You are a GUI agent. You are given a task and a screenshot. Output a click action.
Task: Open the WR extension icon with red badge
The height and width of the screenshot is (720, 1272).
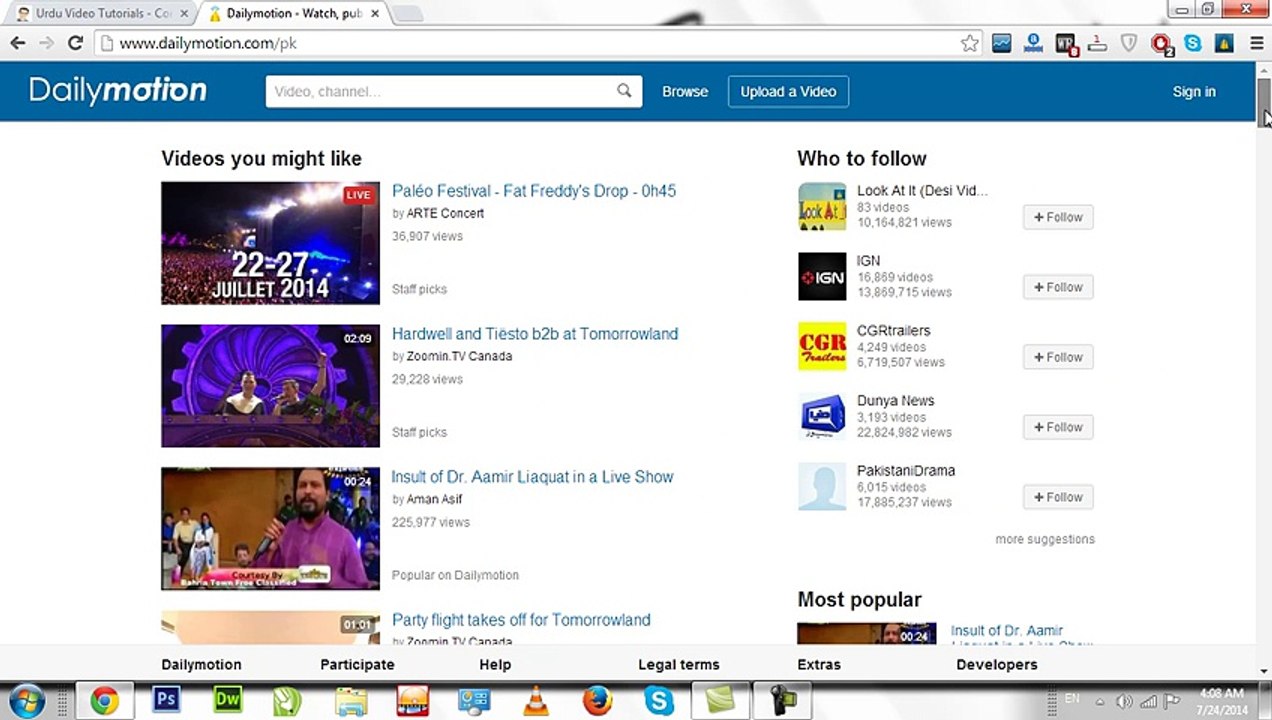tap(1065, 44)
